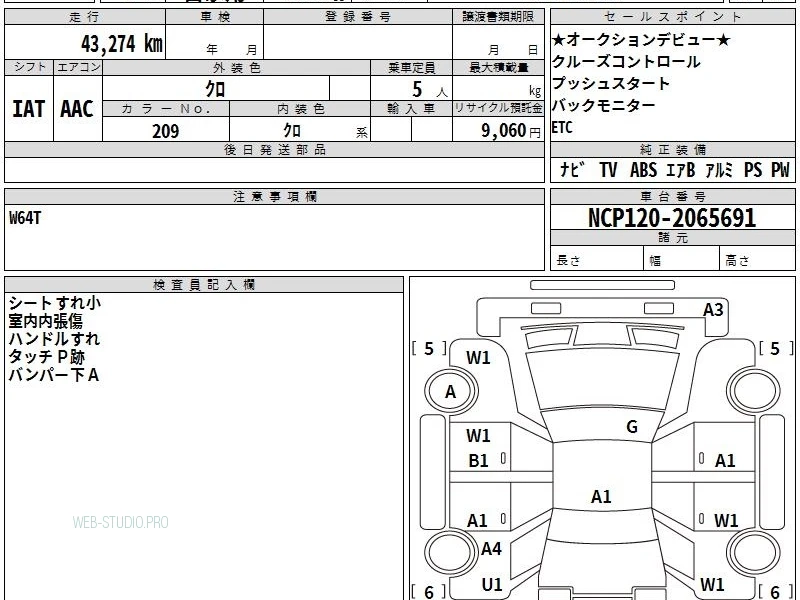Click the 43,274 km mileage value
The width and height of the screenshot is (800, 600).
[x=121, y=44]
